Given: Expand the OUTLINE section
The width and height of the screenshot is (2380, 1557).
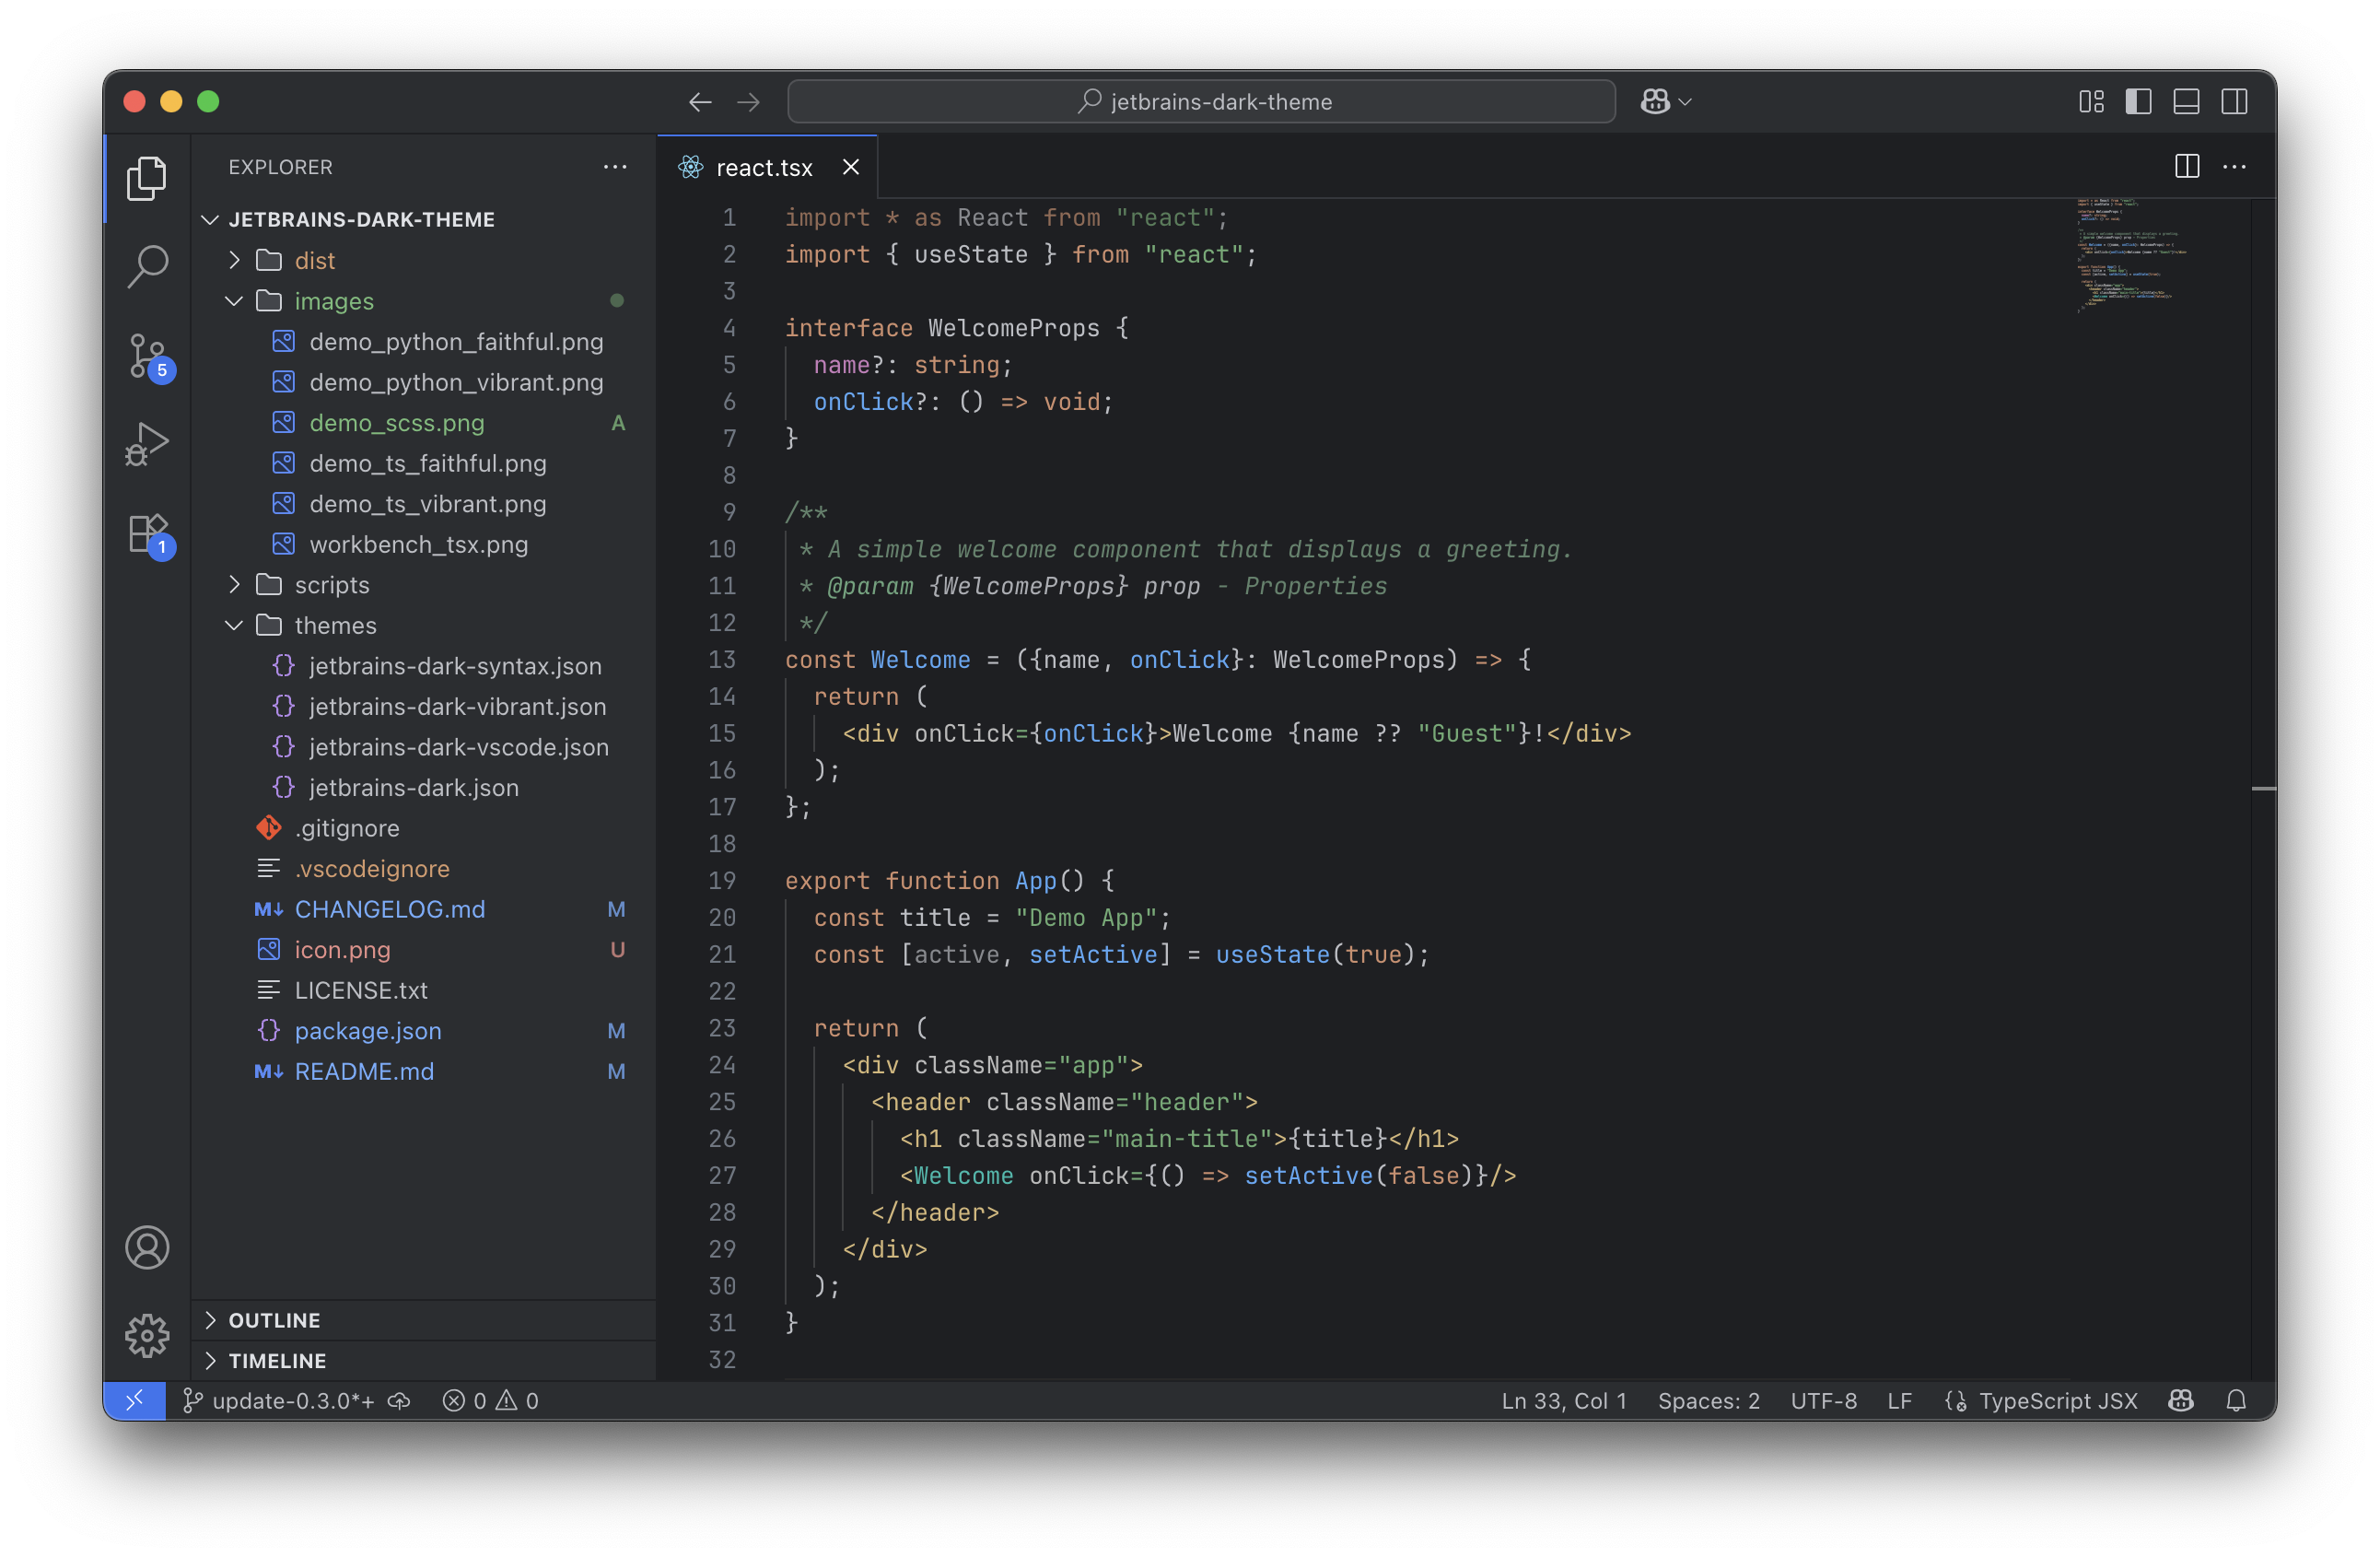Looking at the screenshot, I should 274,1320.
